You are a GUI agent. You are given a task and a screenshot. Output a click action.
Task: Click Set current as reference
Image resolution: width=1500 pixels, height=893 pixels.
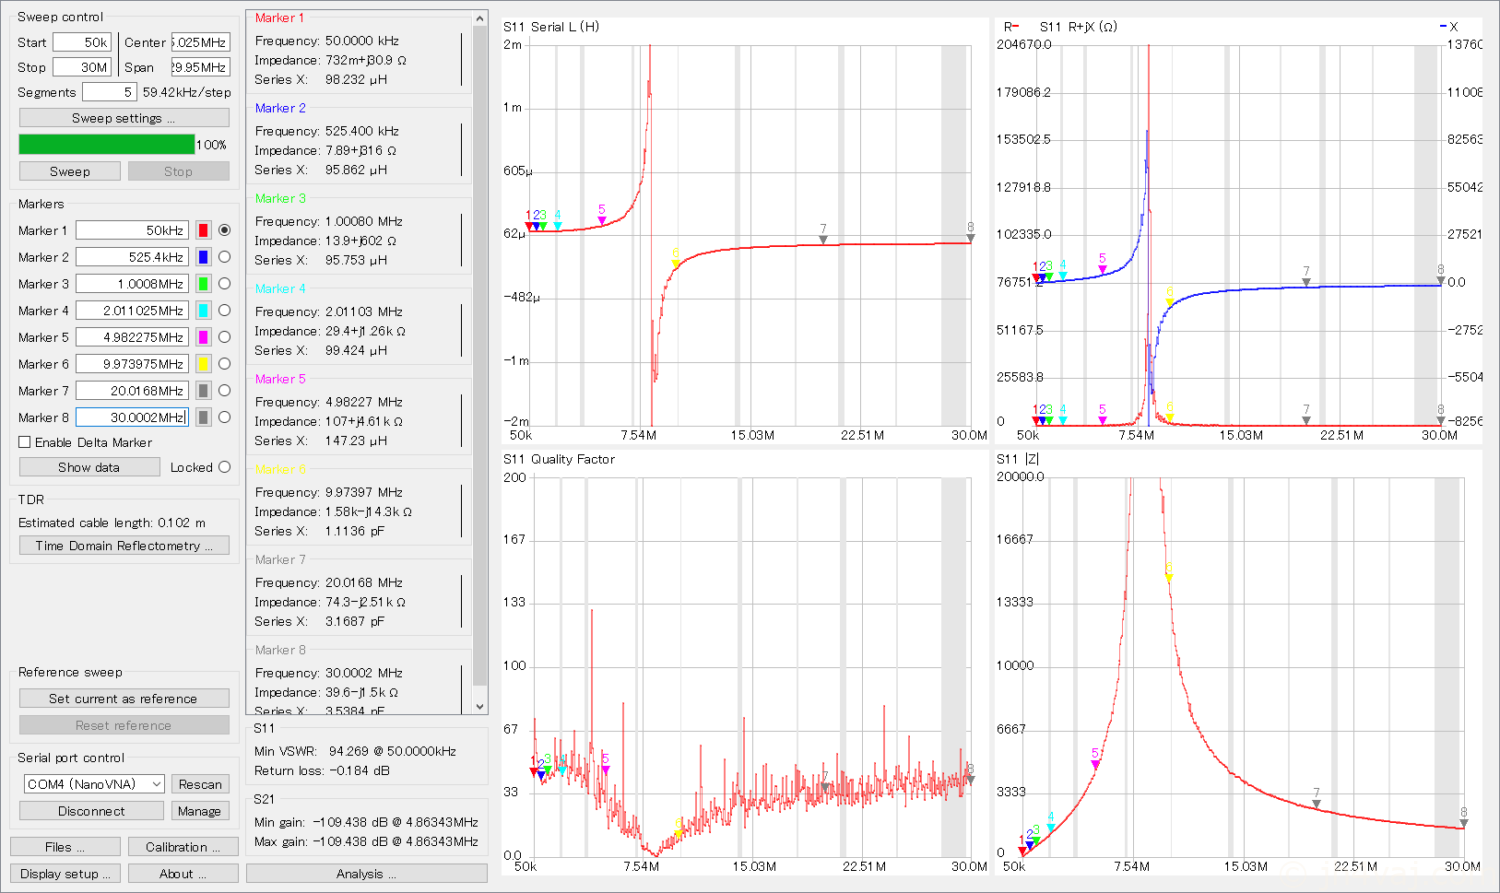[124, 699]
